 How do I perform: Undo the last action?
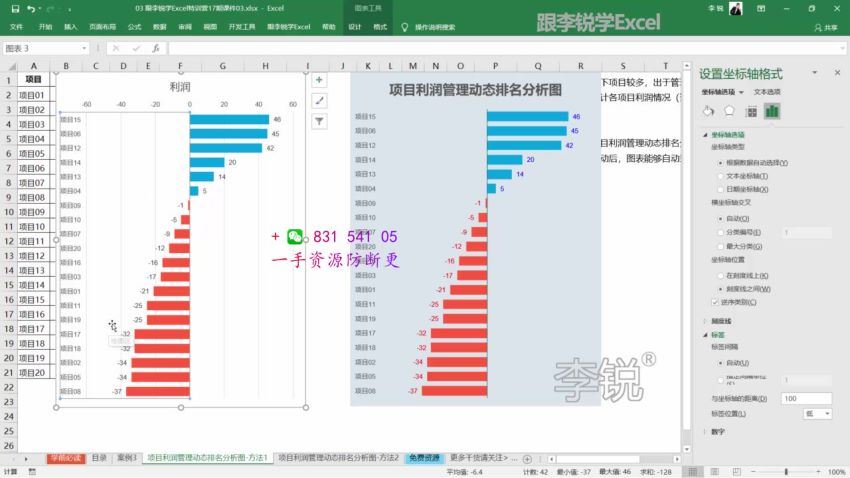[31, 9]
